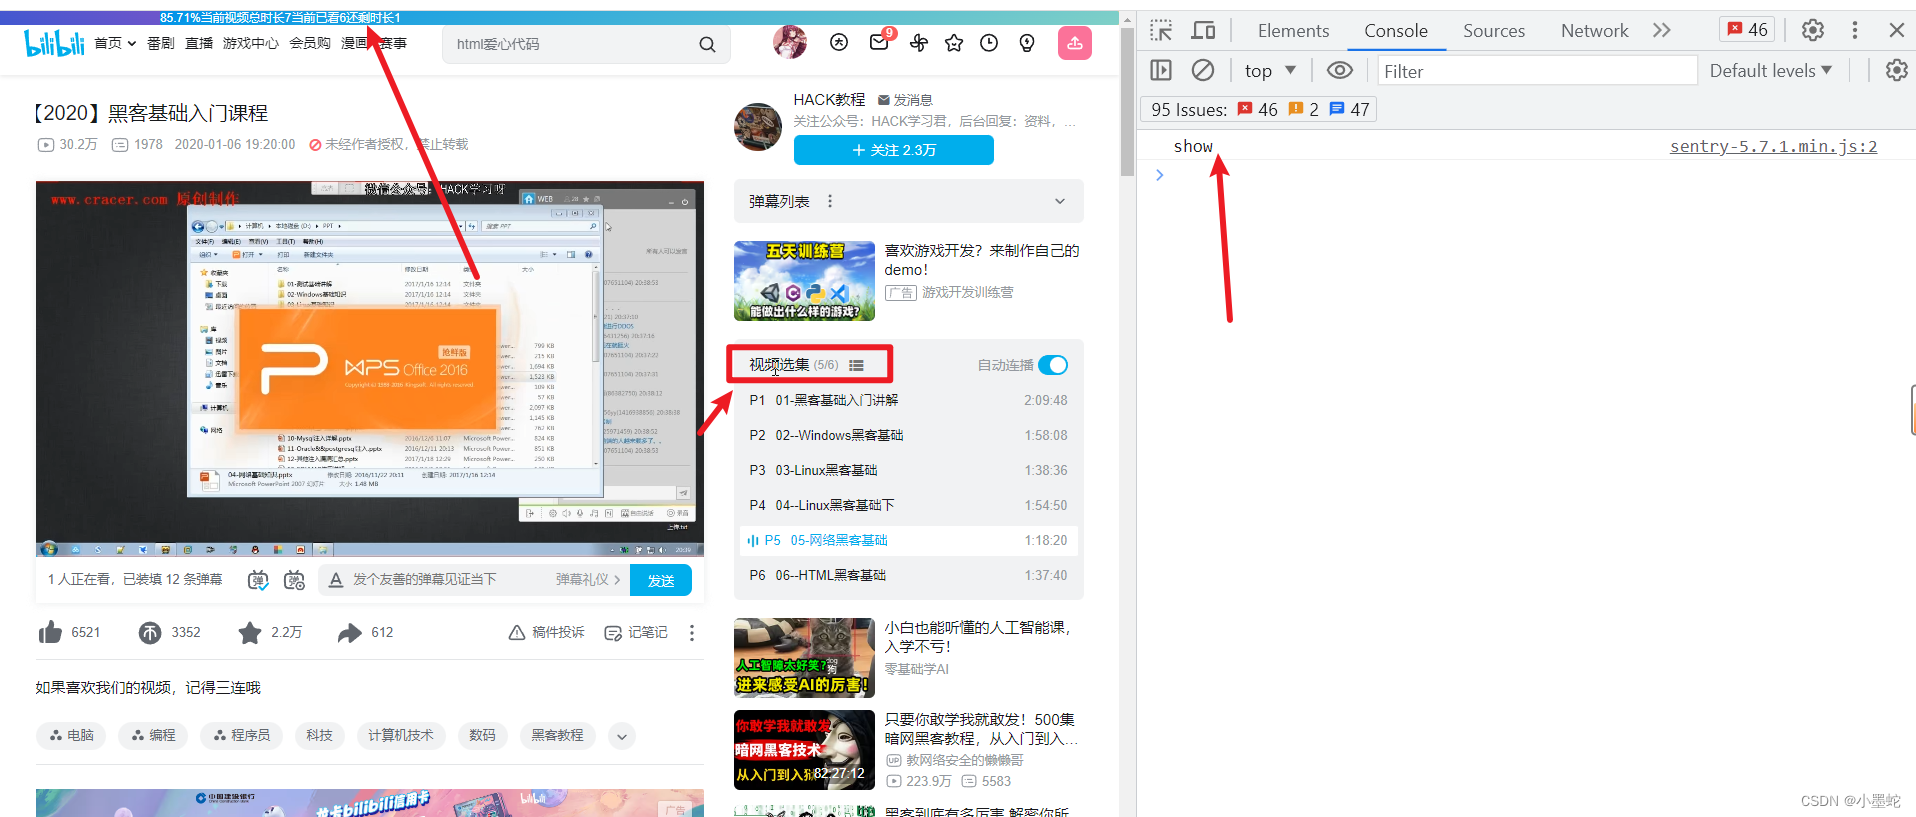This screenshot has width=1916, height=817.
Task: Open 番剧 in navigation bar
Action: 161,43
